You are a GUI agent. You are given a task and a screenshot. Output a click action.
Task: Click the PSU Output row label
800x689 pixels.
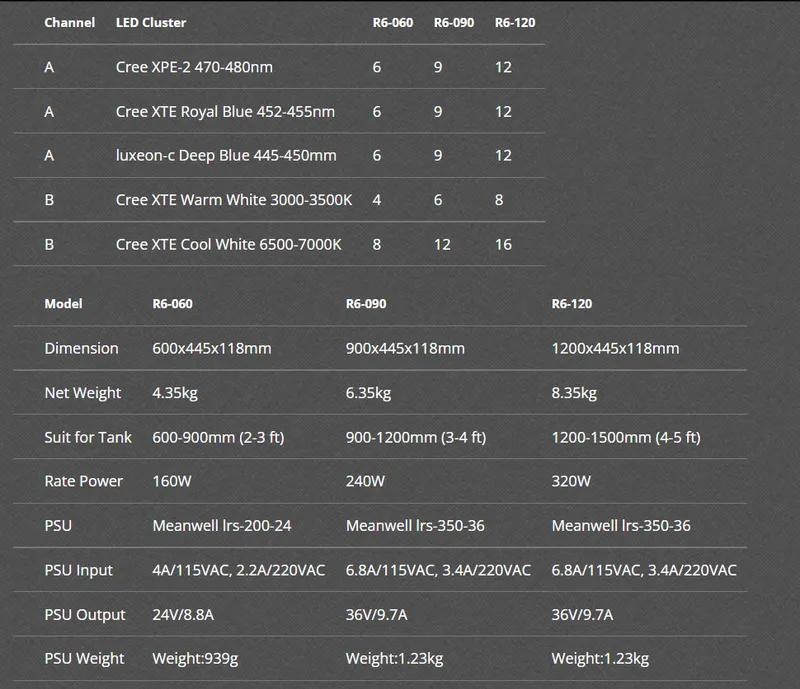[85, 614]
